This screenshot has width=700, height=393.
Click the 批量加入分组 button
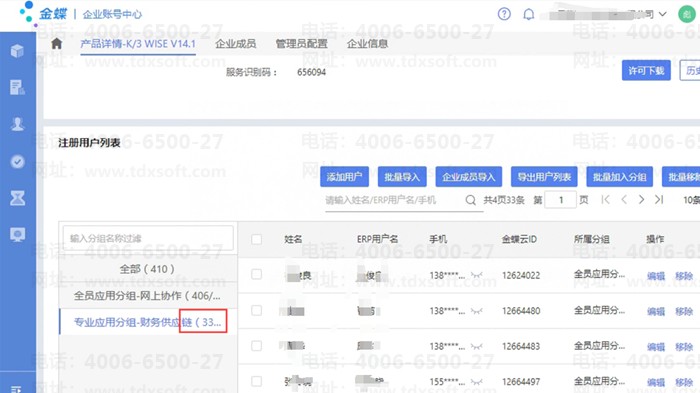pyautogui.click(x=620, y=177)
